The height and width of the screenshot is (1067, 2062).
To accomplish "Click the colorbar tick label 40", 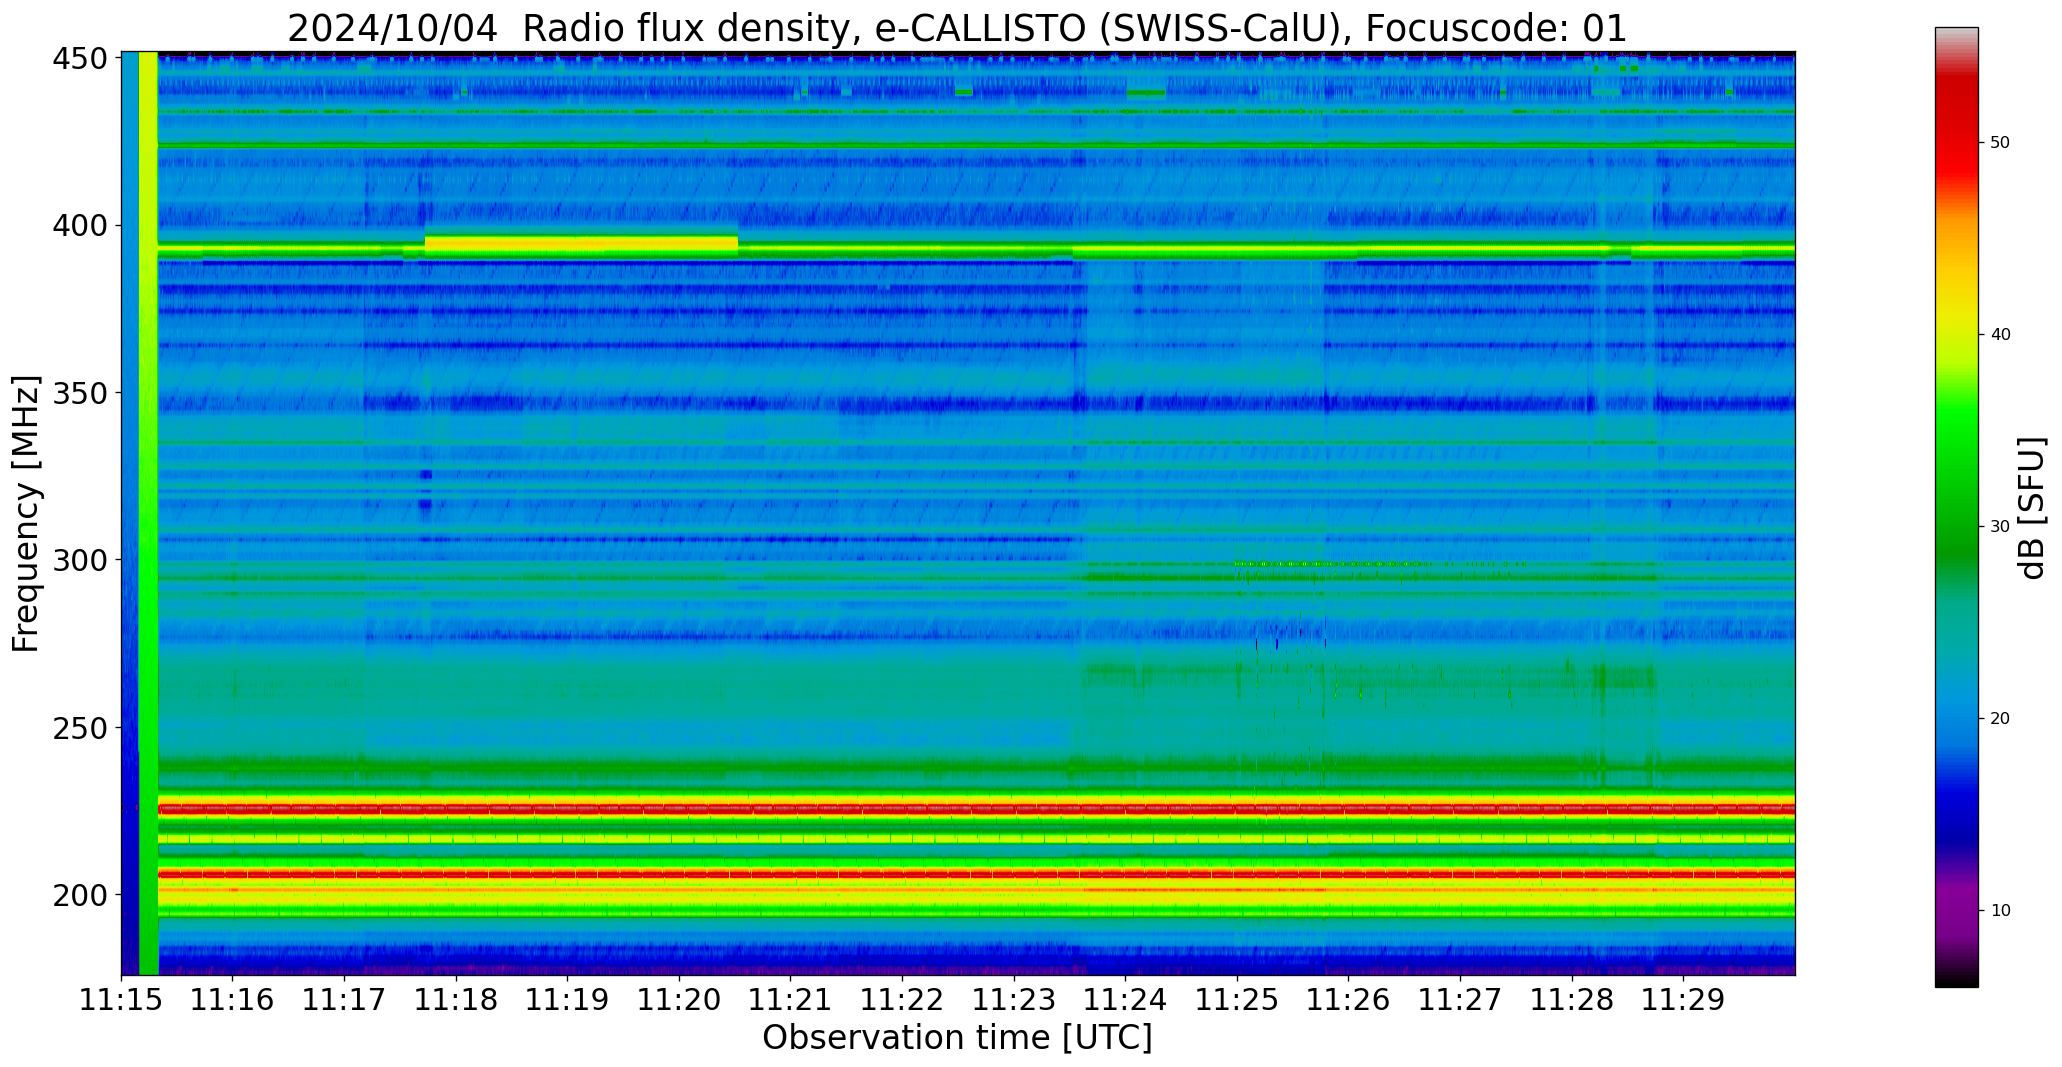I will [x=2000, y=335].
